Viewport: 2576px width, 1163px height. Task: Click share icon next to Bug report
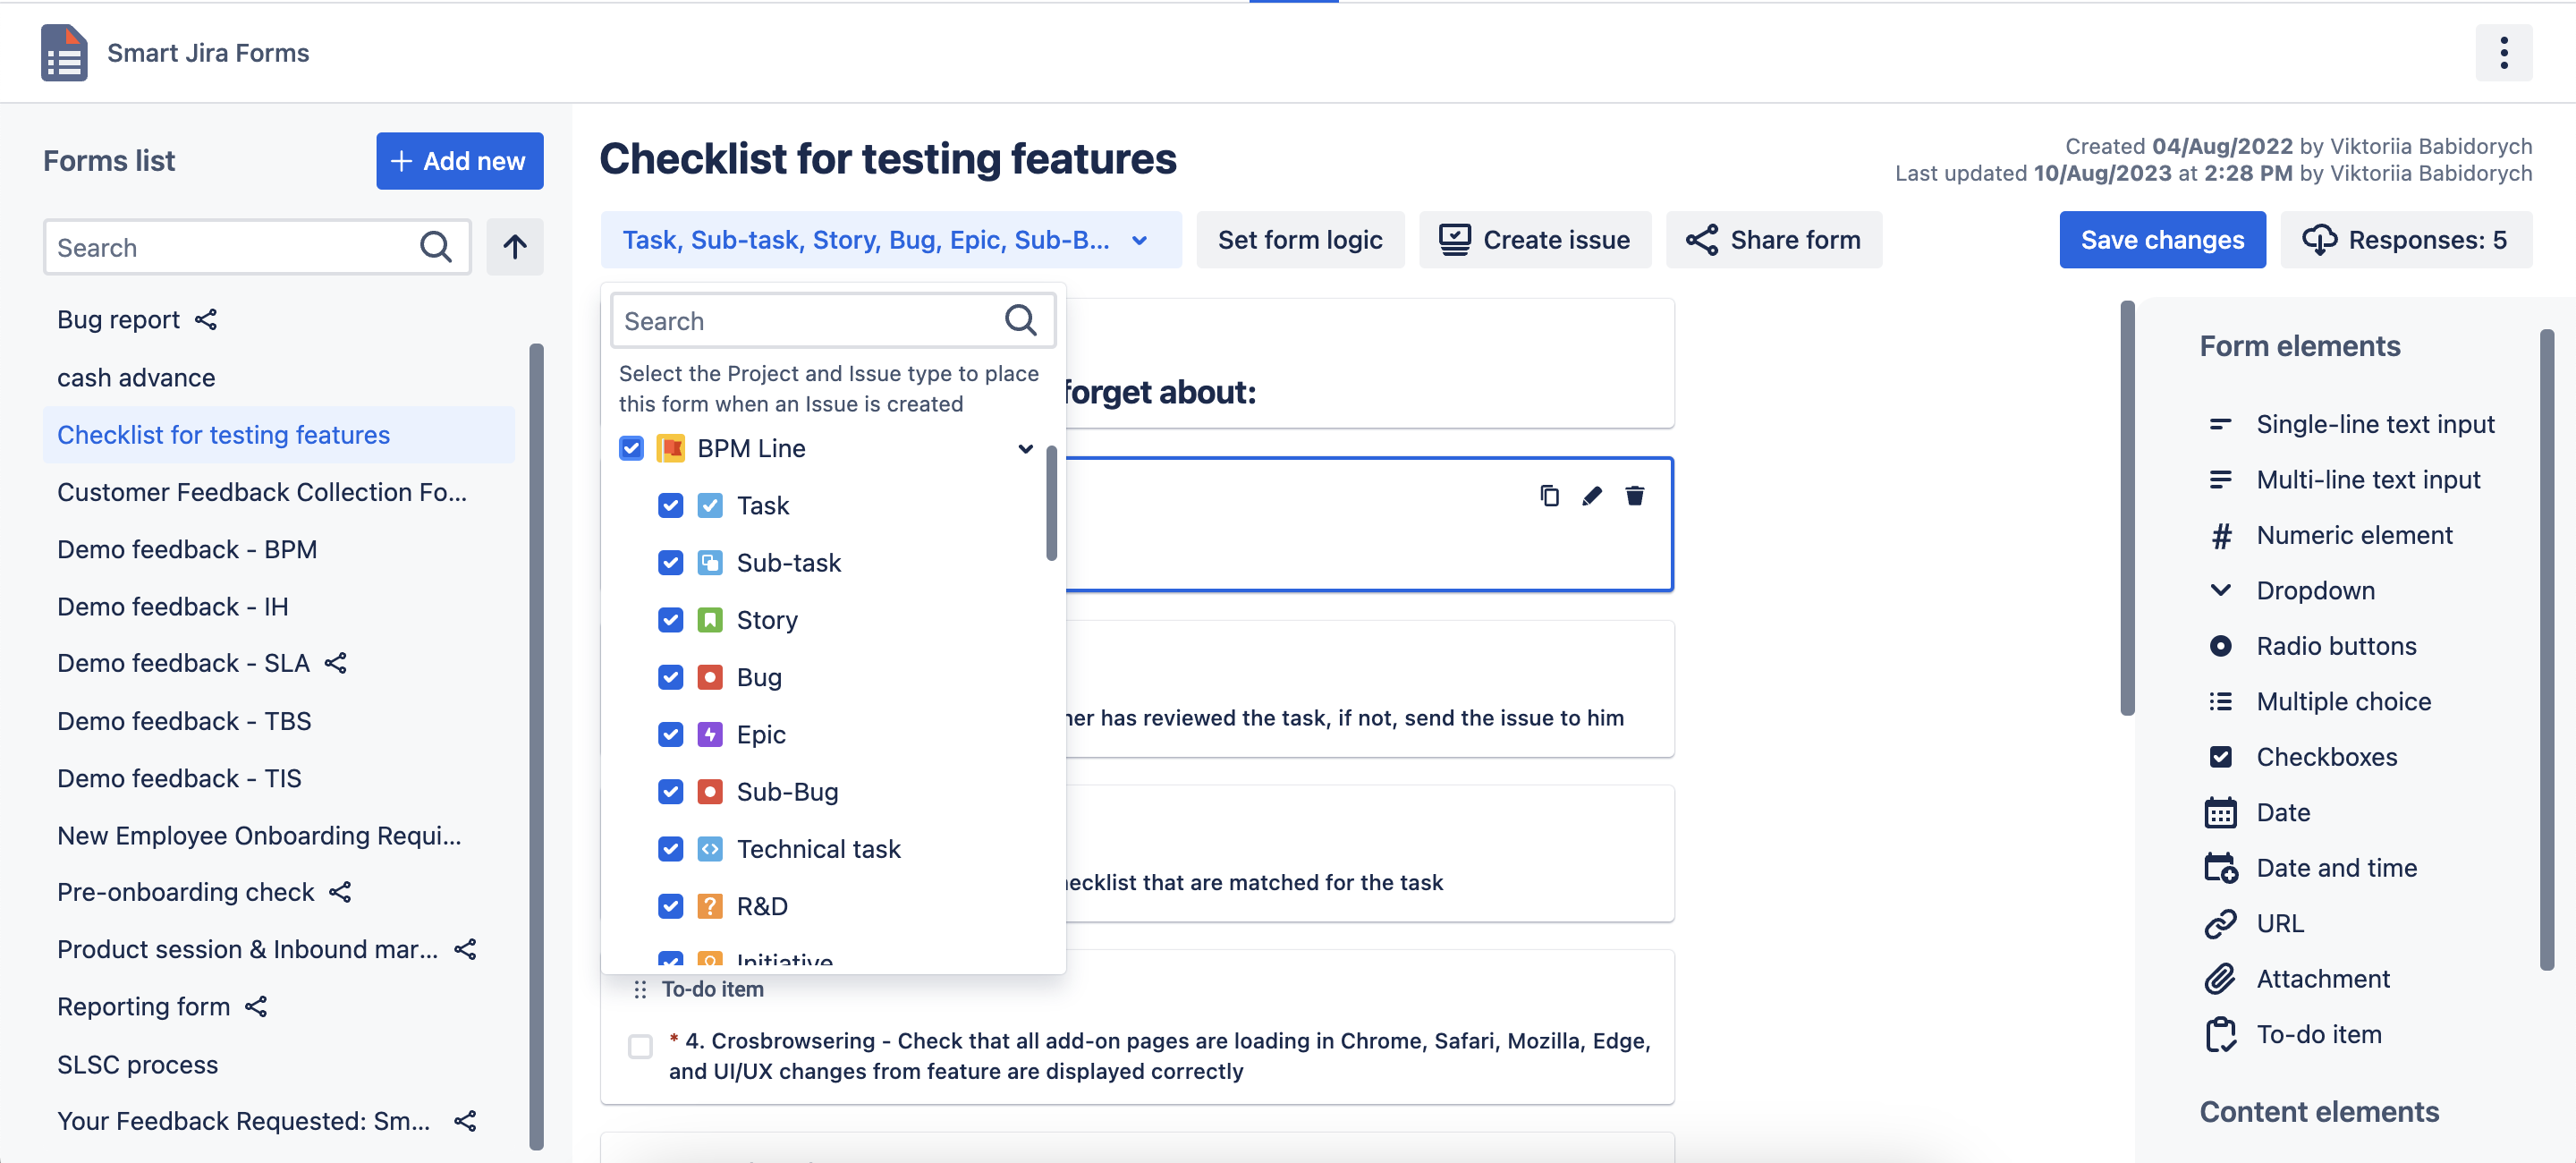pyautogui.click(x=206, y=320)
